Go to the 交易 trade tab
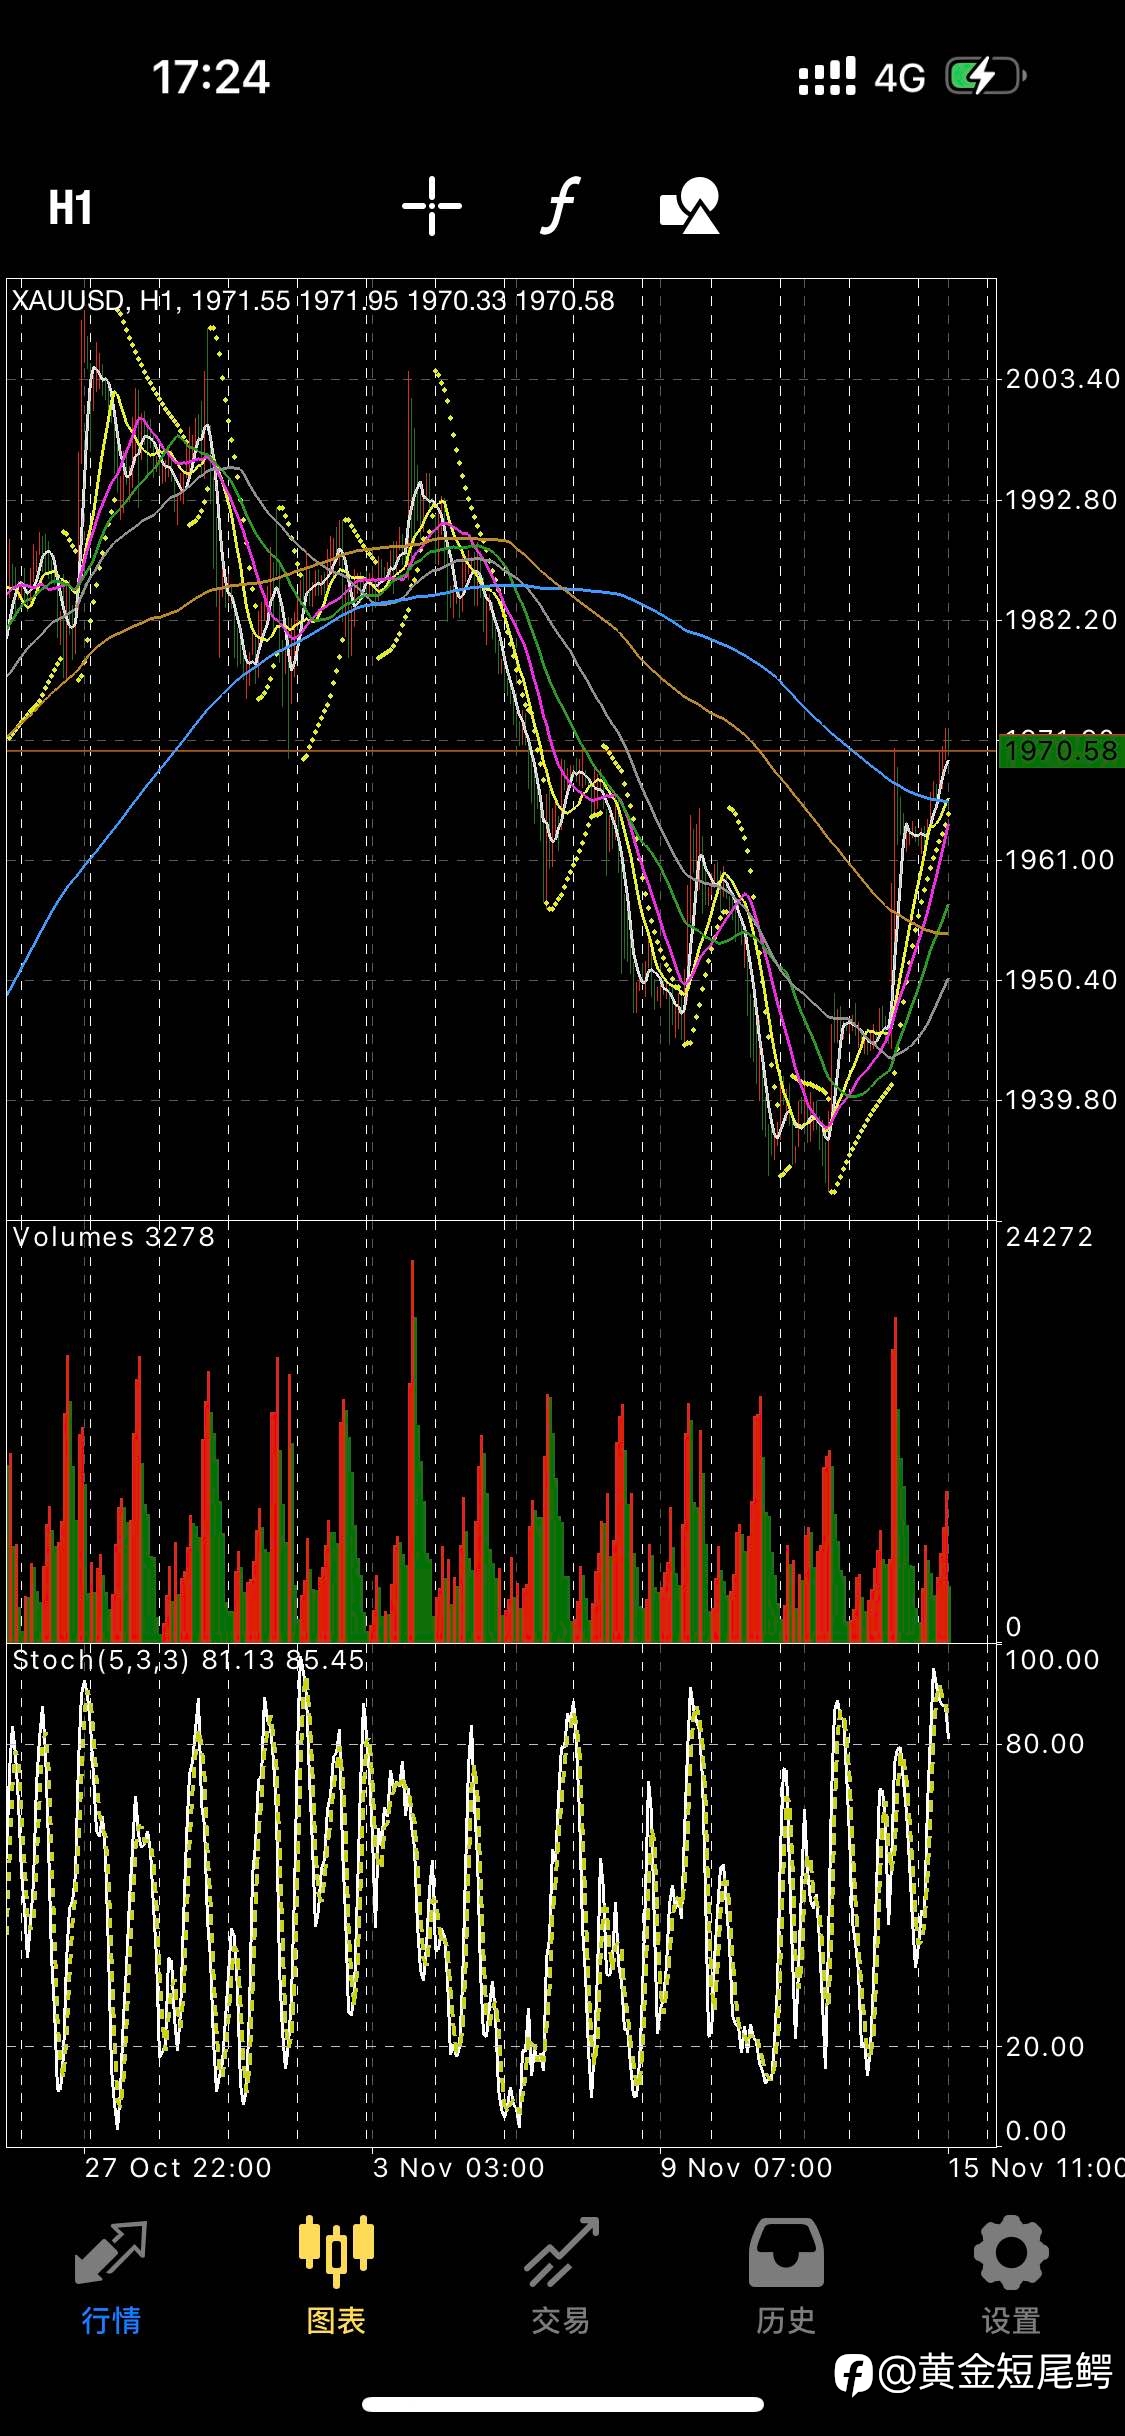1125x2436 pixels. tap(561, 2274)
